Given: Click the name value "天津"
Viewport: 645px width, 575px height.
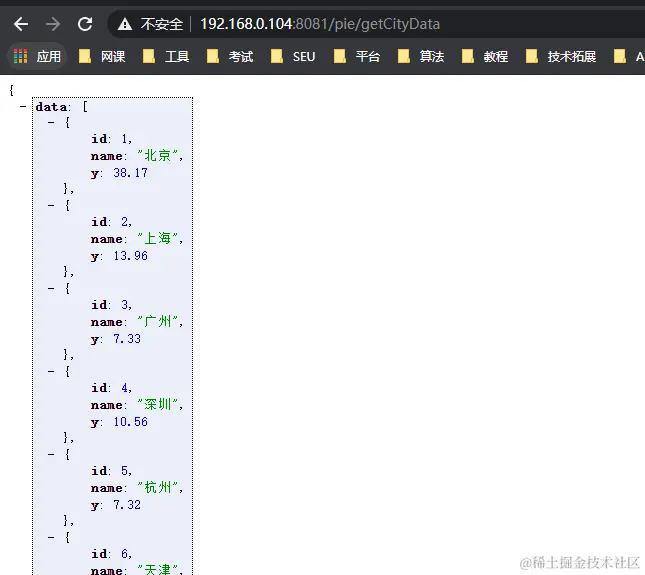Looking at the screenshot, I should tap(158, 570).
